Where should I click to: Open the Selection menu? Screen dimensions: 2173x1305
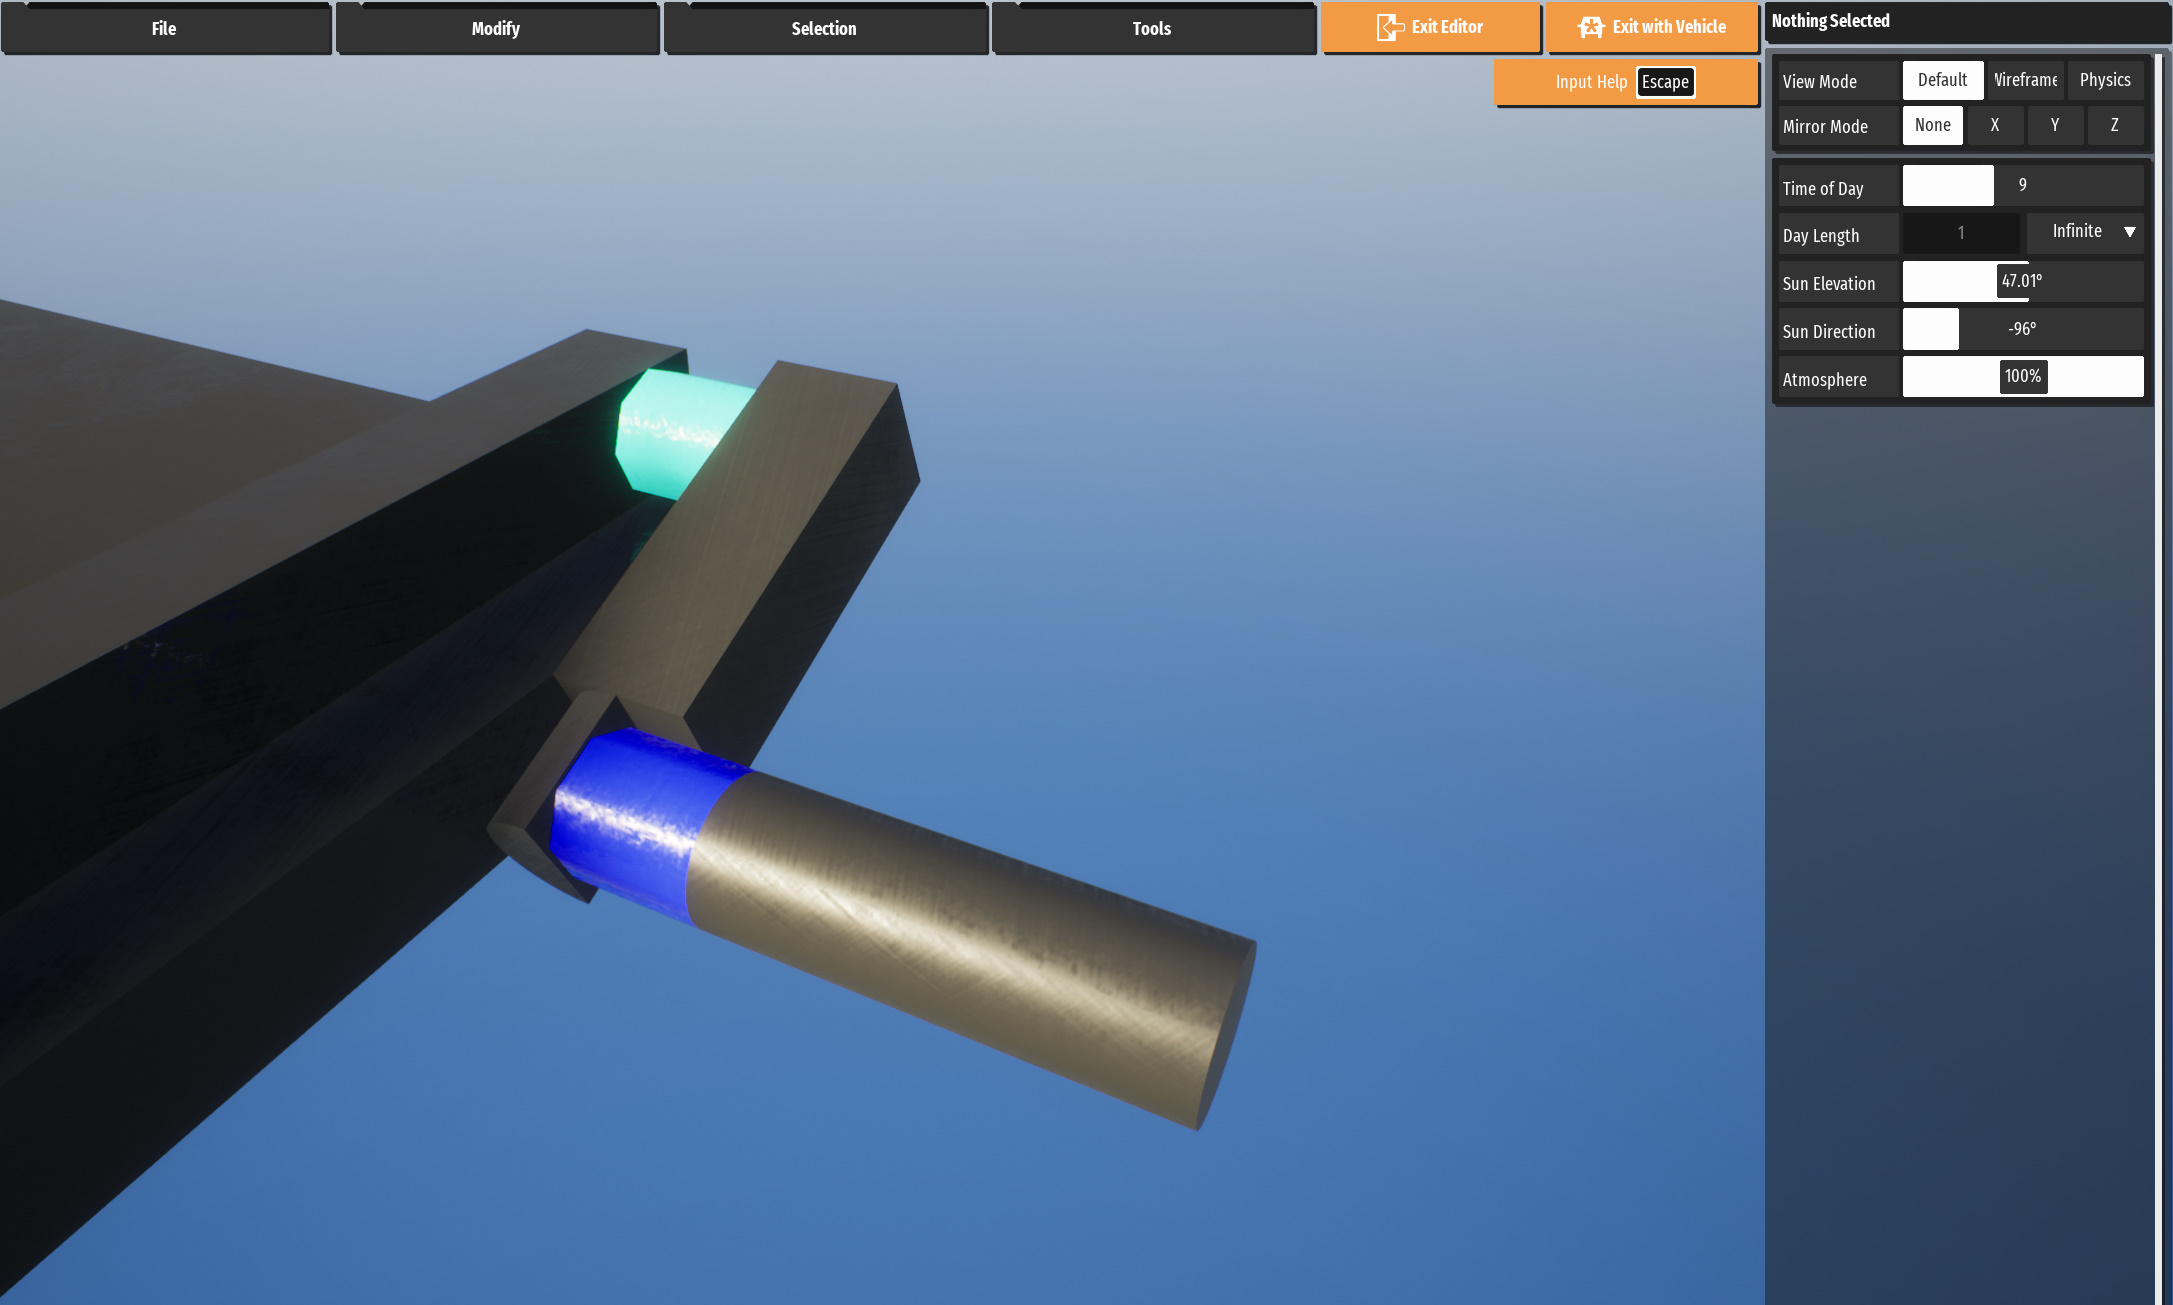824,29
